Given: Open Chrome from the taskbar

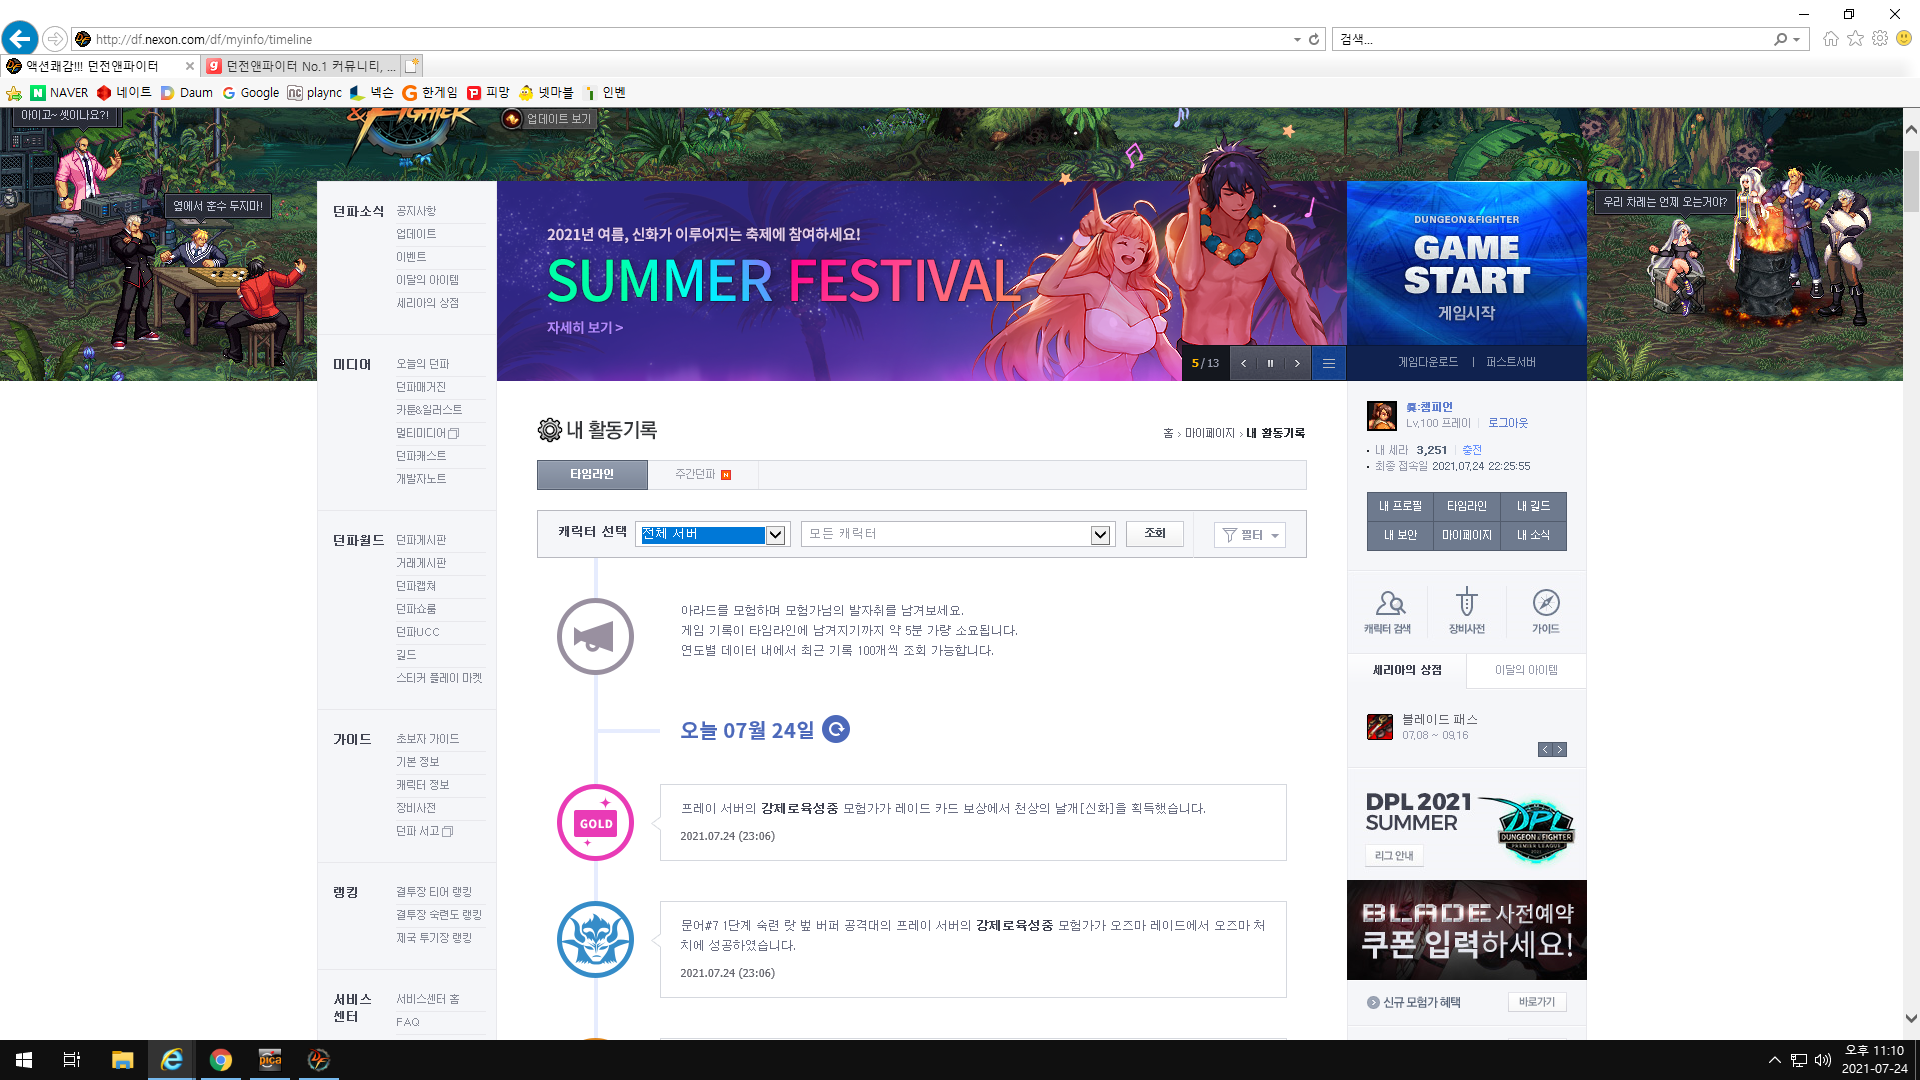Looking at the screenshot, I should pos(221,1060).
